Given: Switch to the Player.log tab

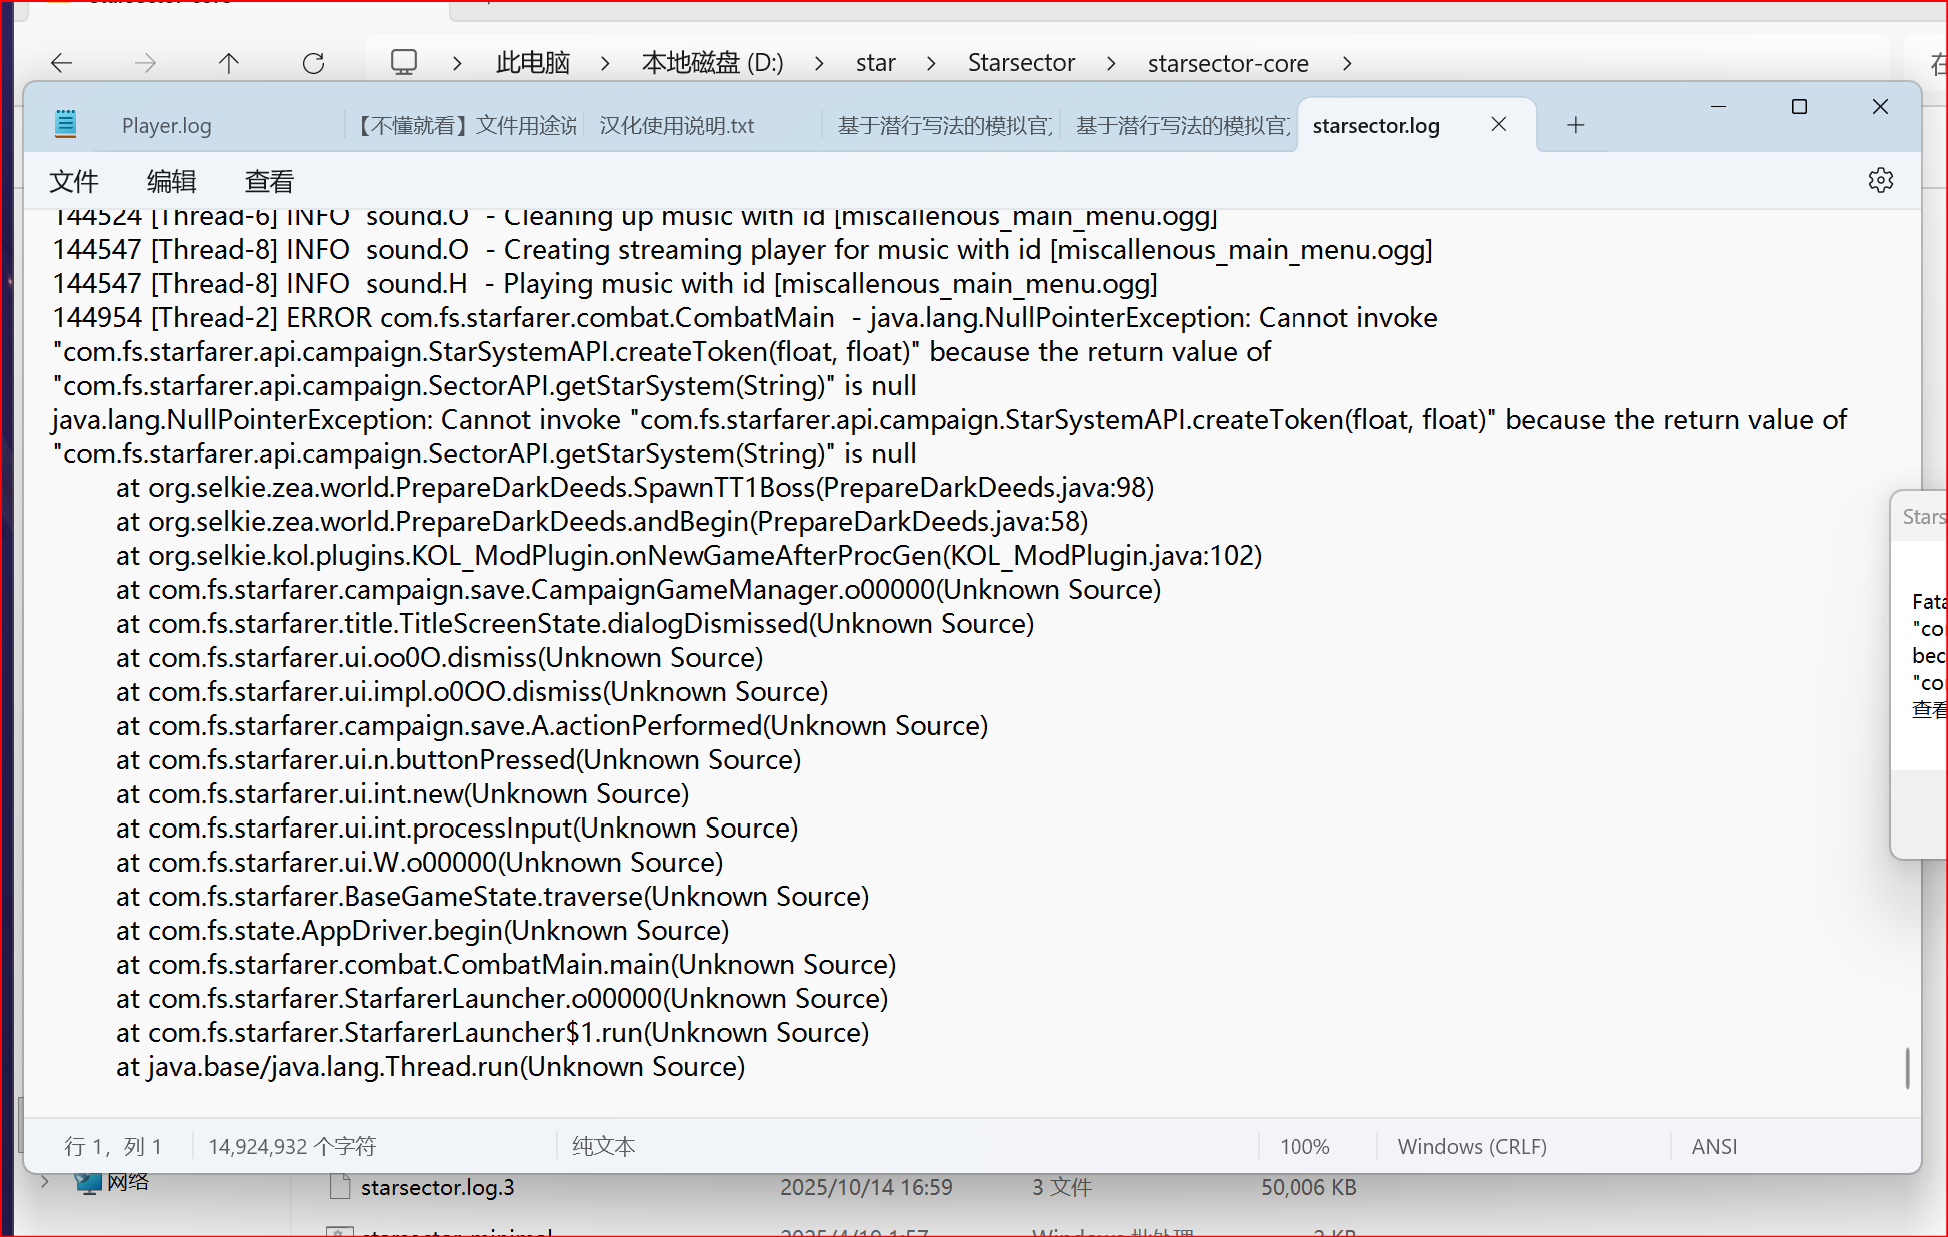Looking at the screenshot, I should 166,125.
